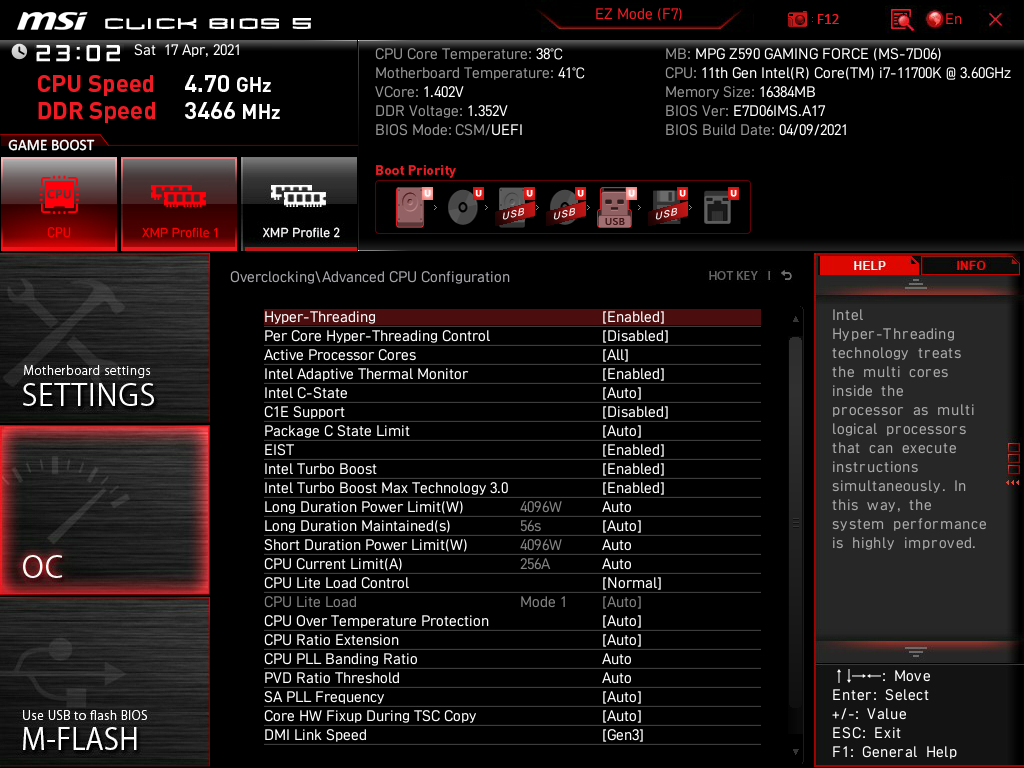This screenshot has width=1024, height=768.
Task: Click the settings list scrollbar thumb
Action: pyautogui.click(x=795, y=522)
